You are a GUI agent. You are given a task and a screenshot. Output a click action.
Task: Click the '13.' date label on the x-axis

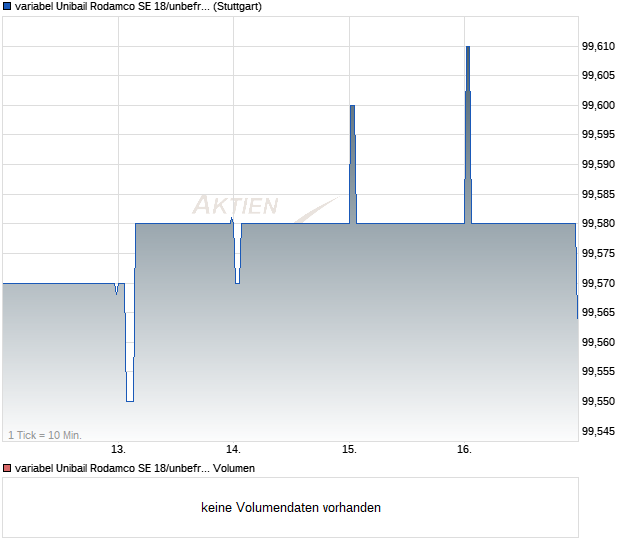[118, 450]
